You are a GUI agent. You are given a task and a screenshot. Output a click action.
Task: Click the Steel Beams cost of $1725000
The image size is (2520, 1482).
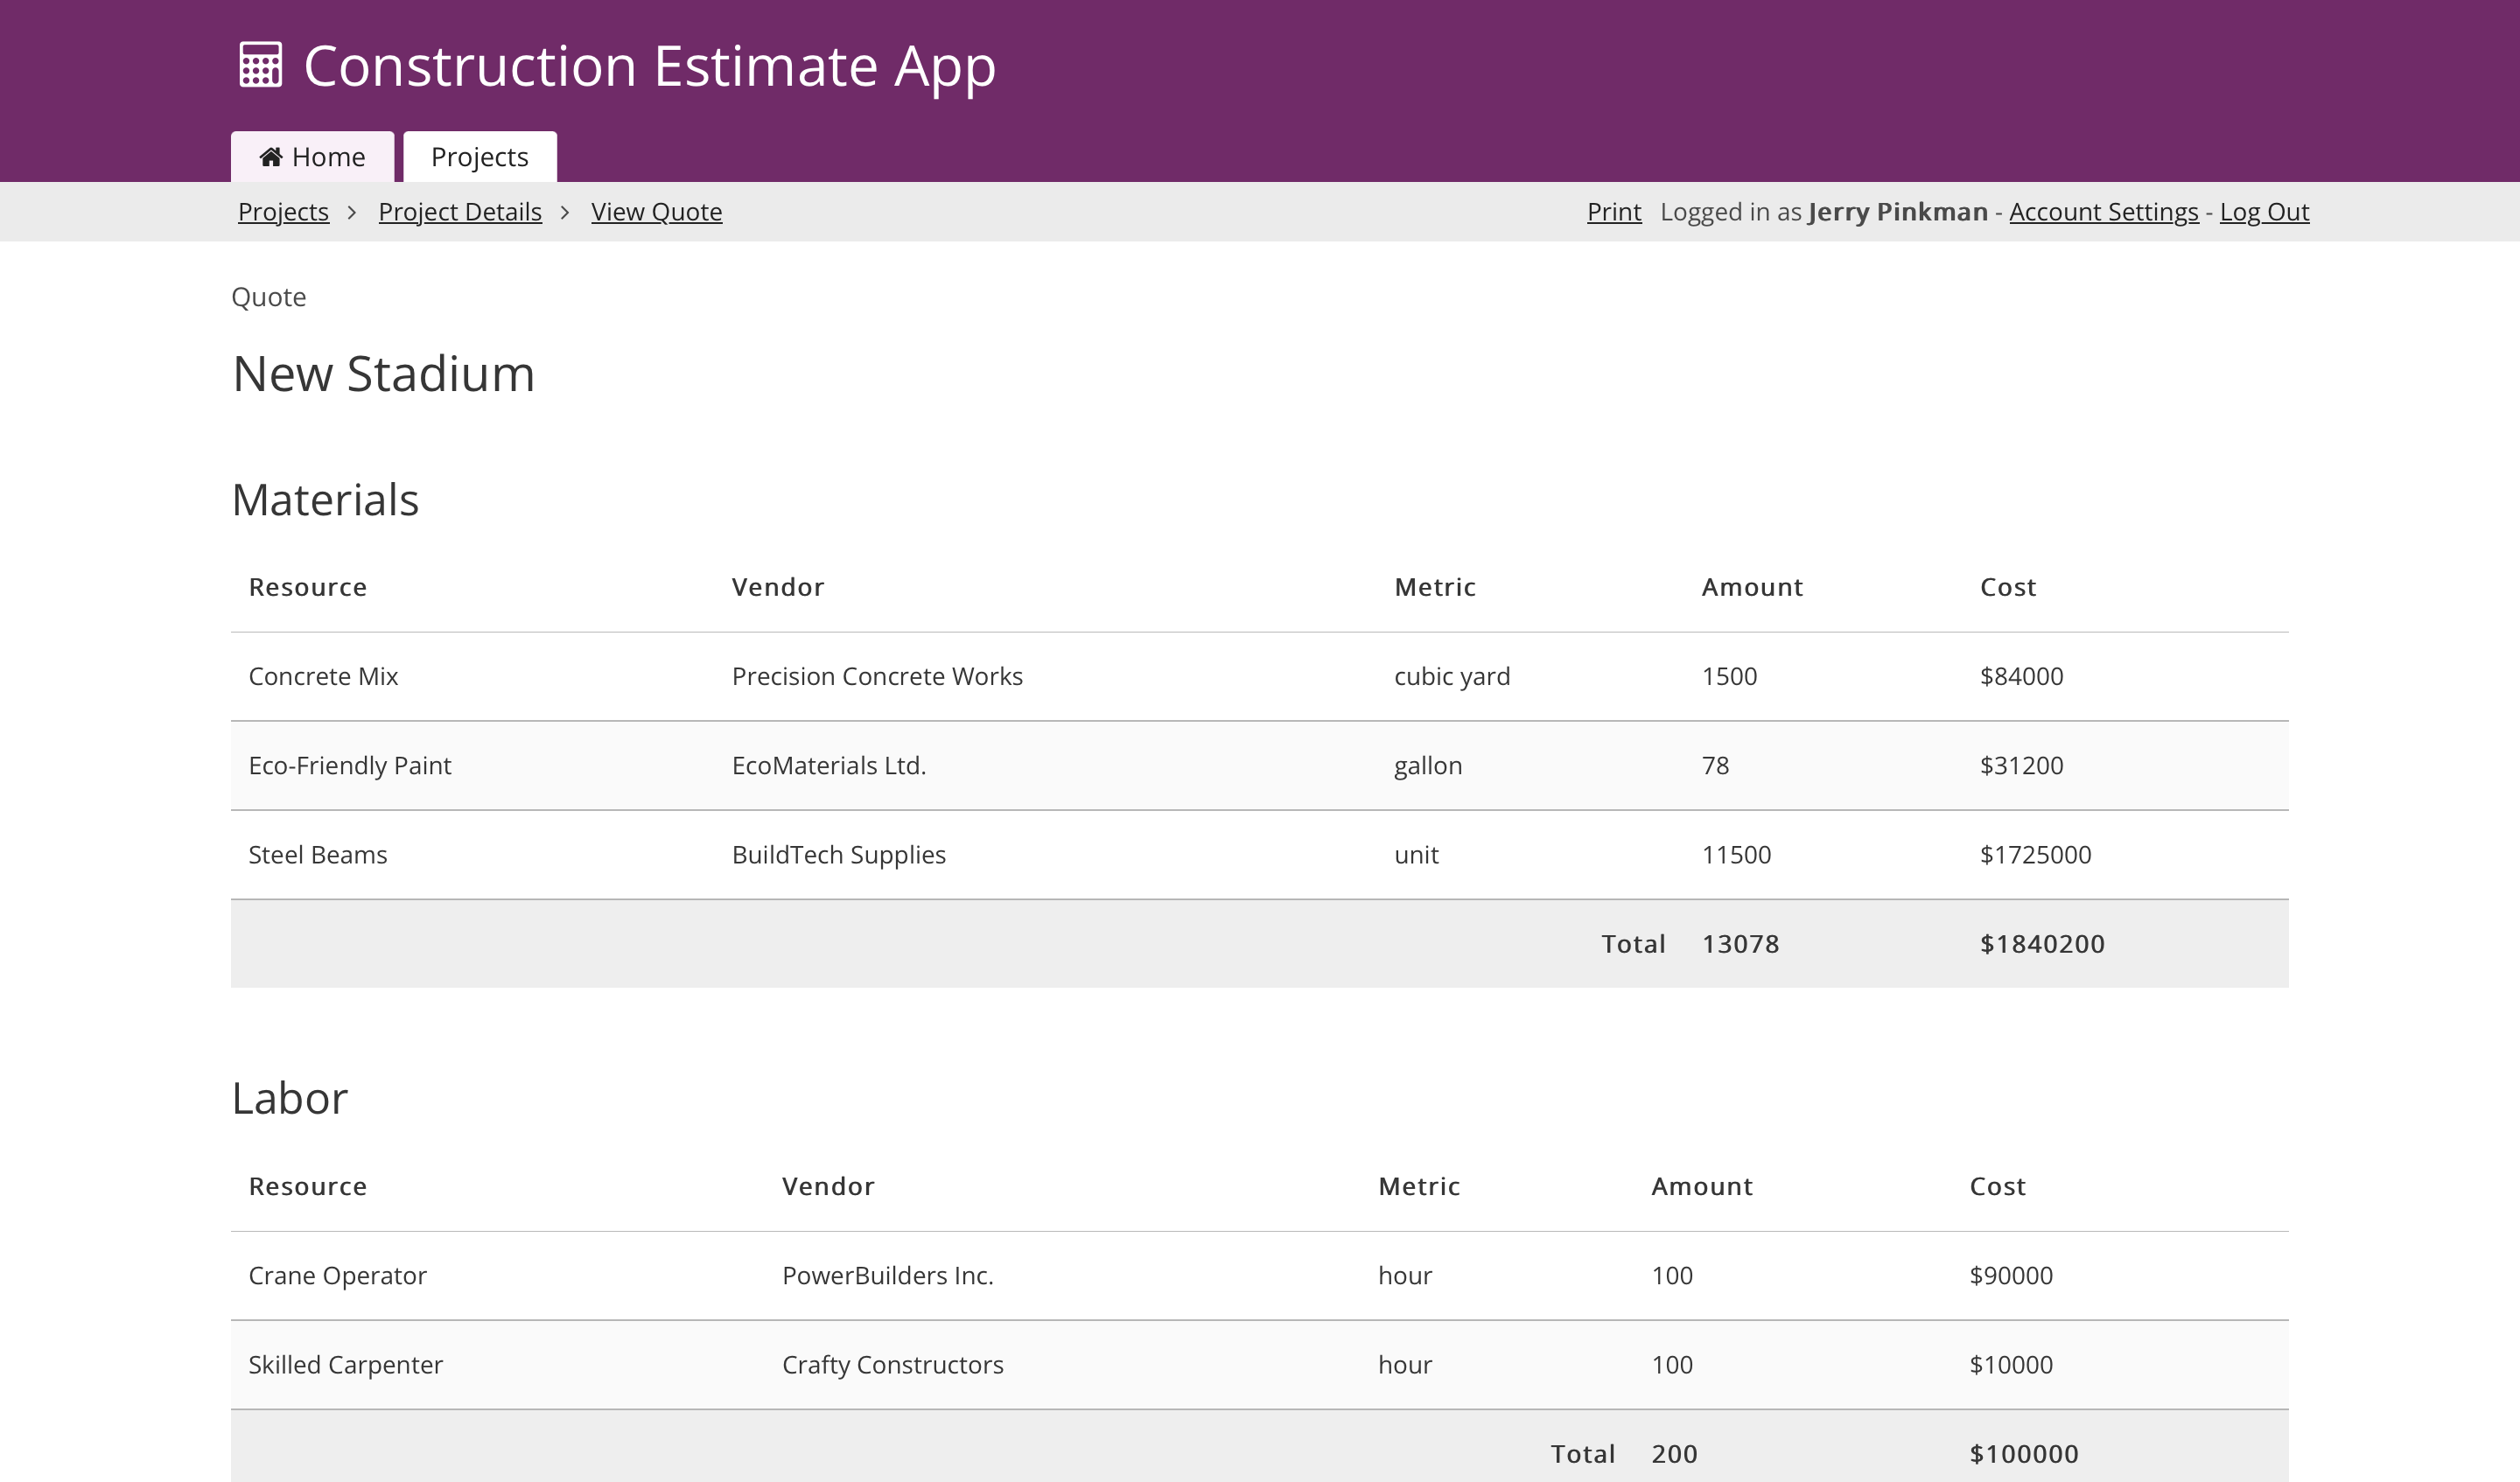(x=2035, y=855)
